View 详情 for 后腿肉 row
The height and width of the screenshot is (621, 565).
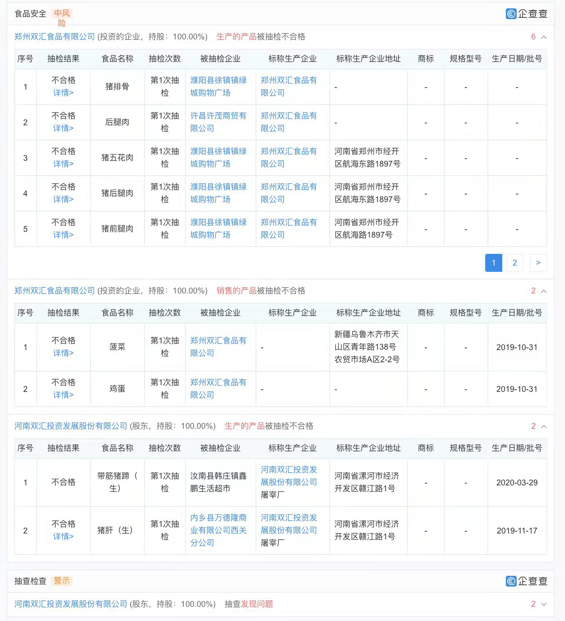tap(63, 129)
